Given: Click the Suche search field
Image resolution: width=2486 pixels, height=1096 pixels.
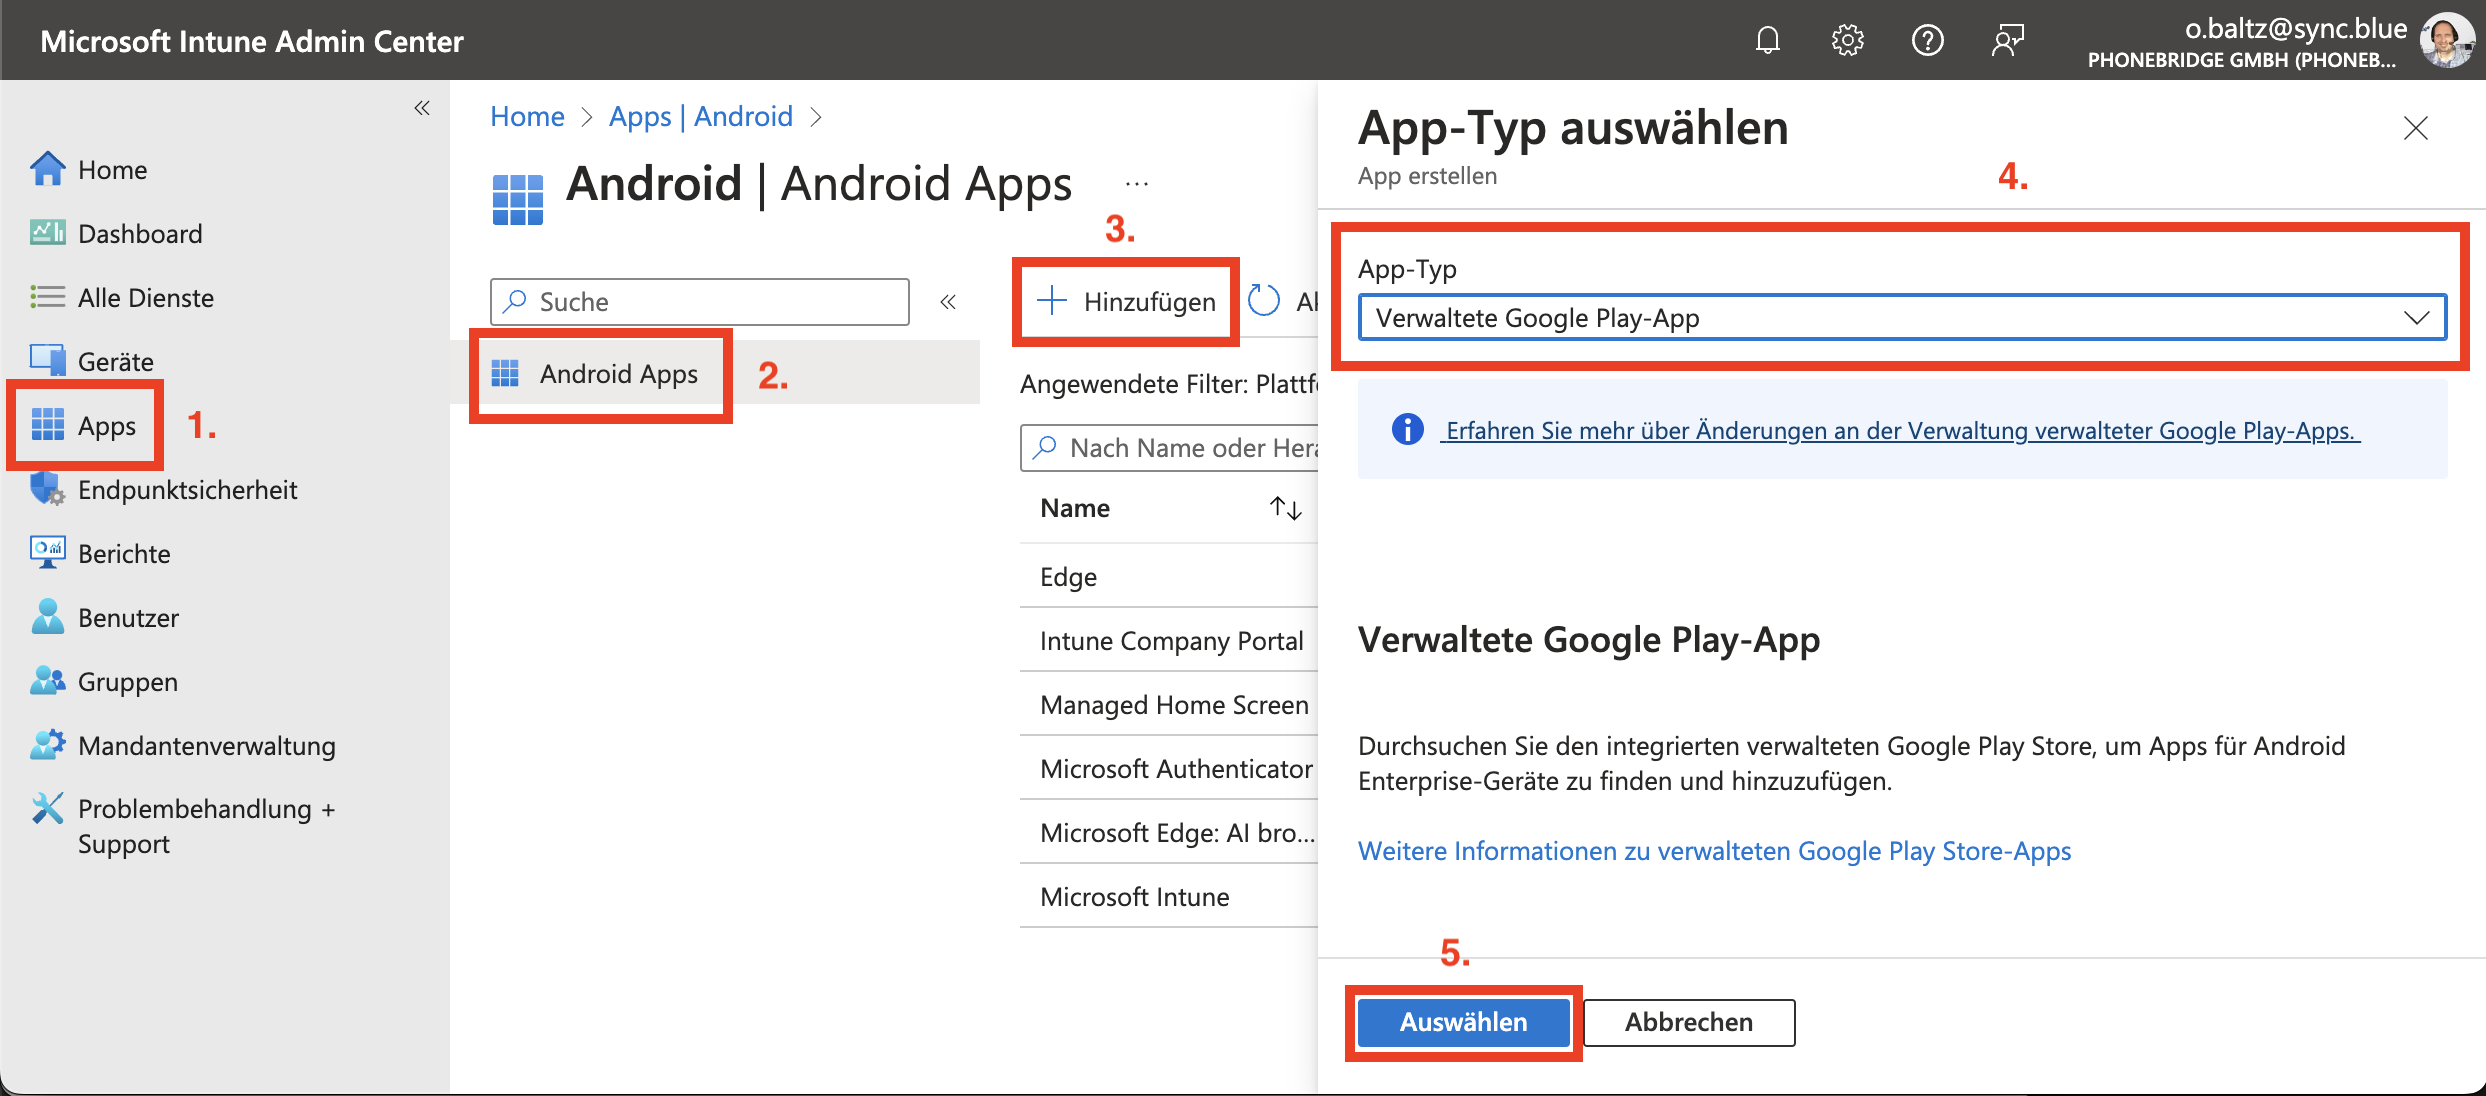Looking at the screenshot, I should coord(700,302).
